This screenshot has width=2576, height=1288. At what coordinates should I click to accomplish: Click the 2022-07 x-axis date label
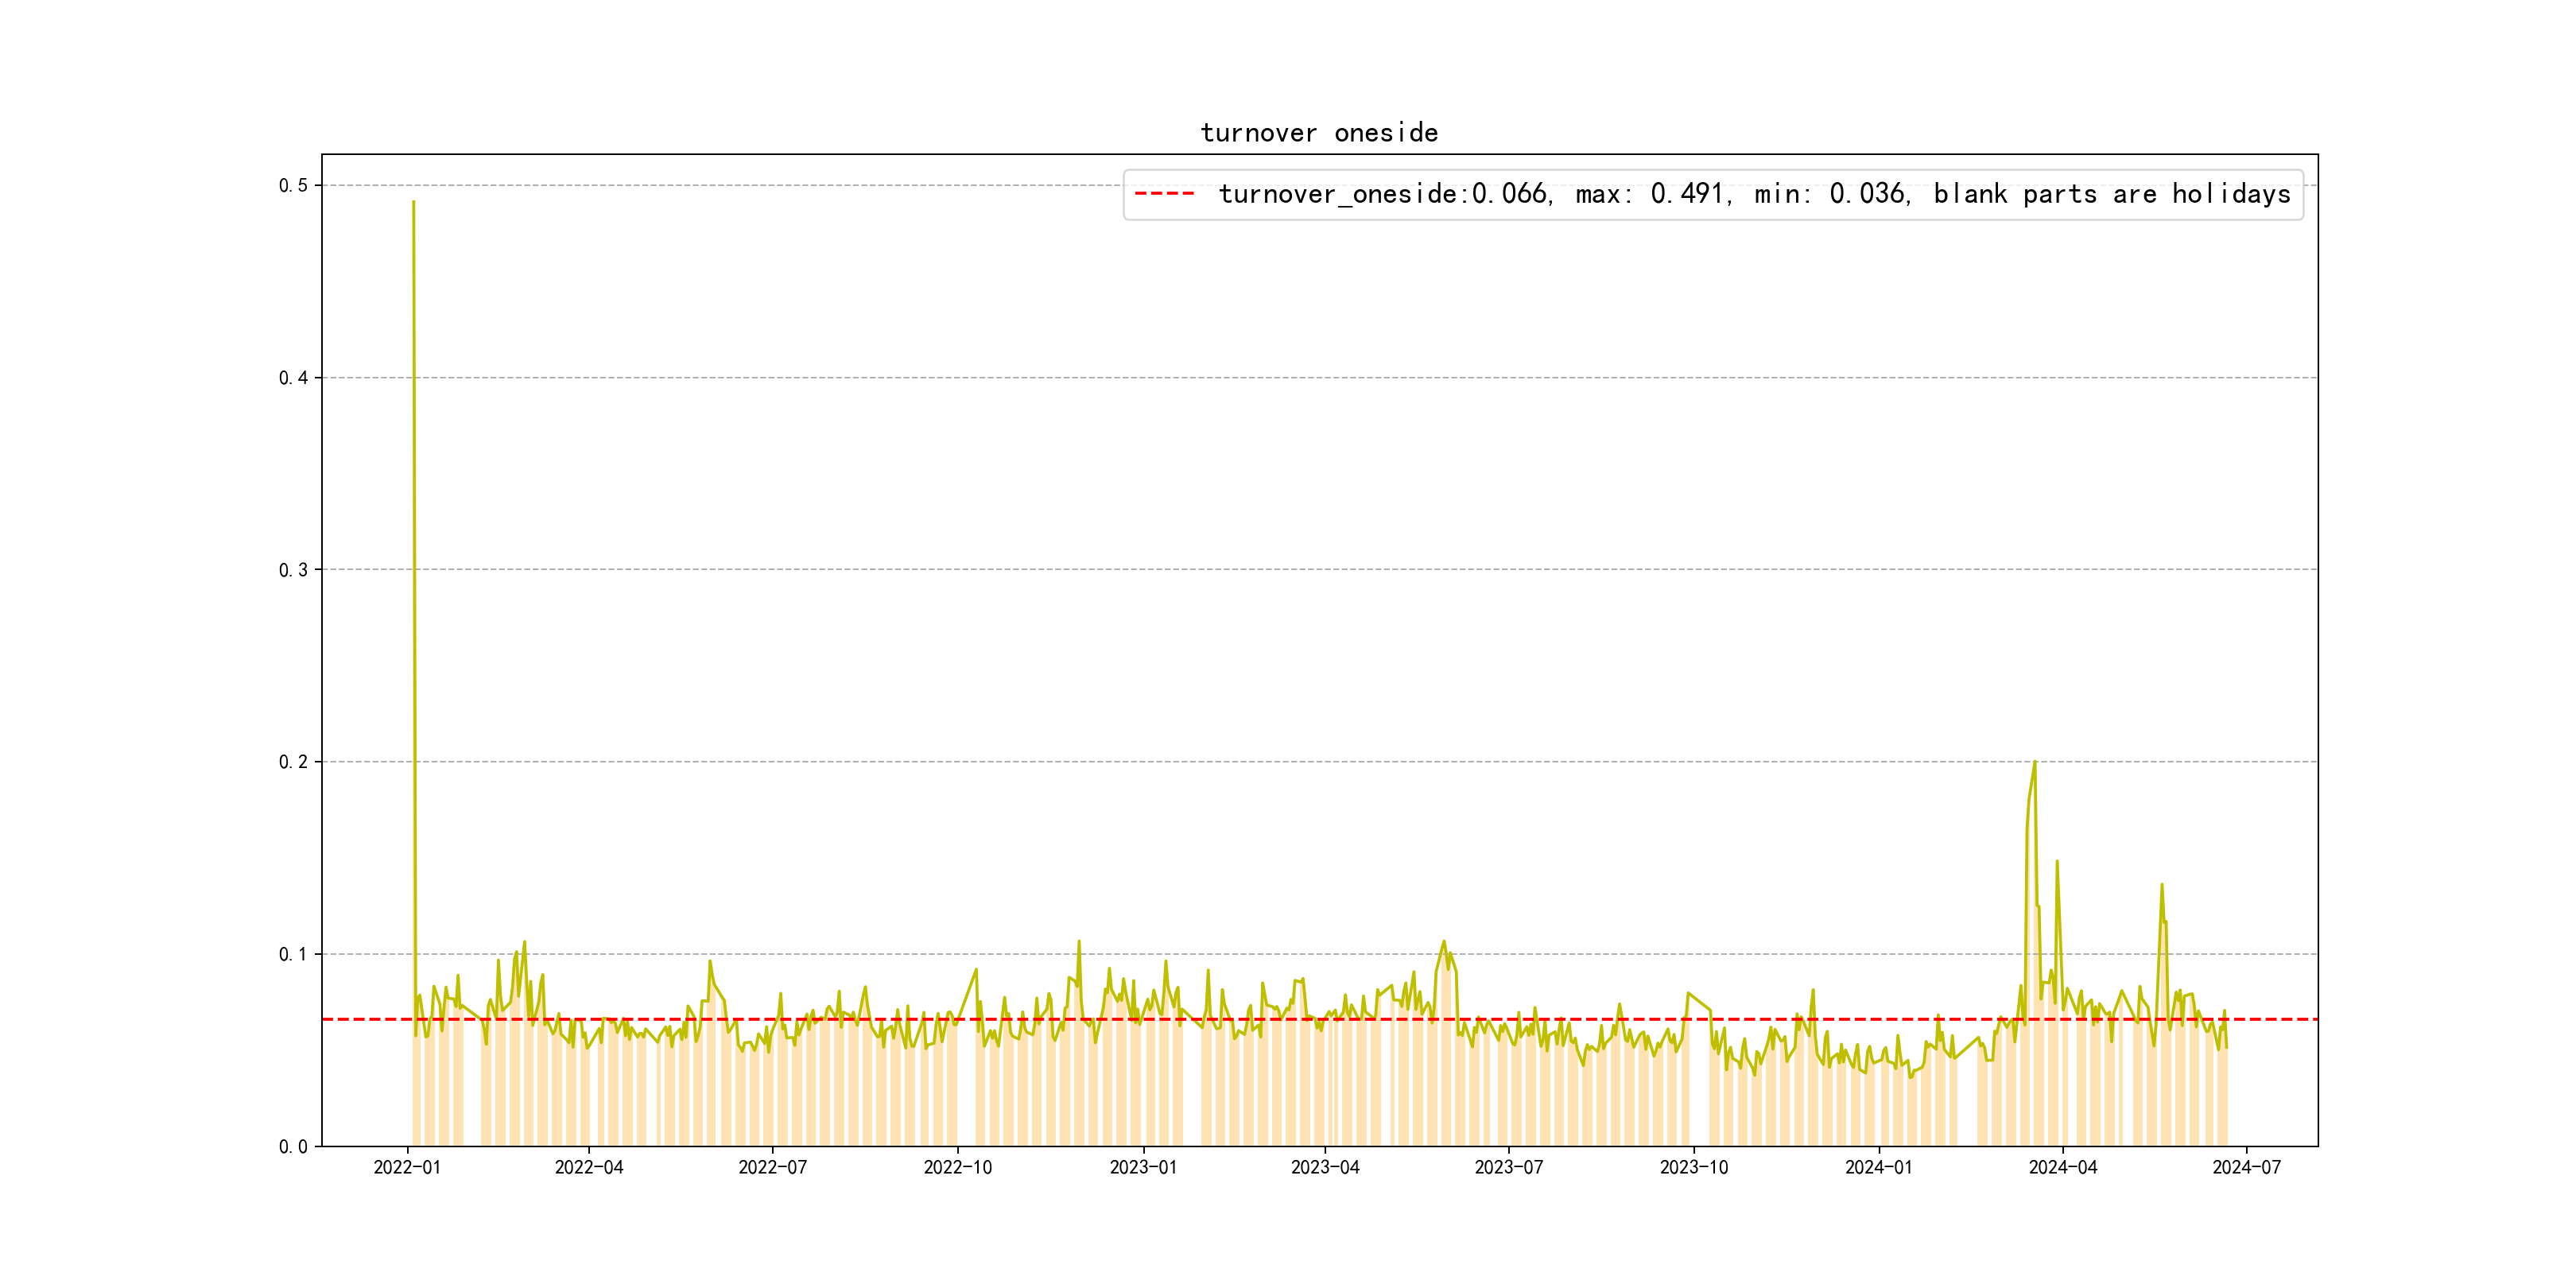point(772,1167)
